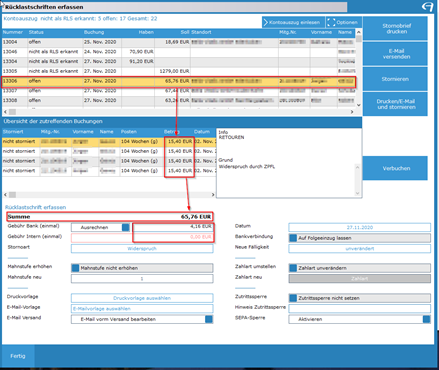Click Drucken/E-Mail und stornieren button
439x370 pixels.
click(x=395, y=104)
